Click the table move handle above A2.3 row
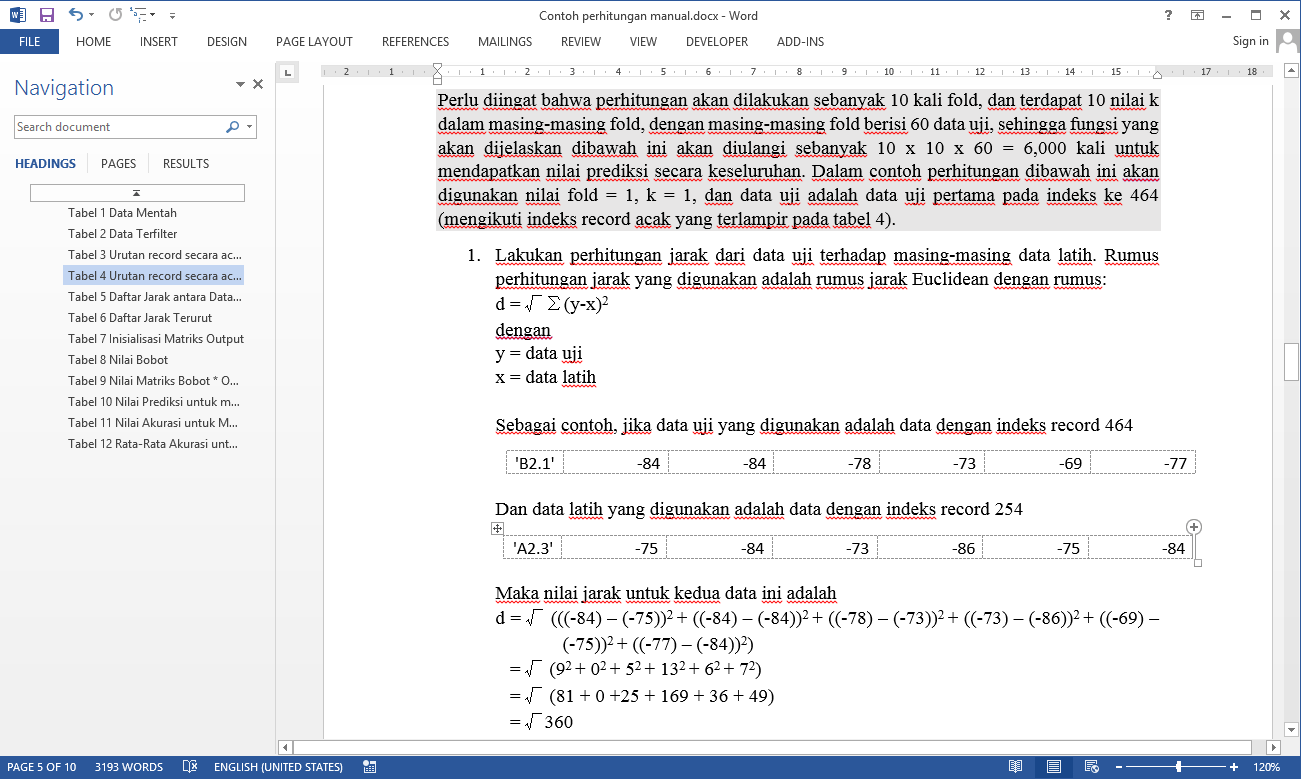This screenshot has height=779, width=1301. pyautogui.click(x=497, y=528)
